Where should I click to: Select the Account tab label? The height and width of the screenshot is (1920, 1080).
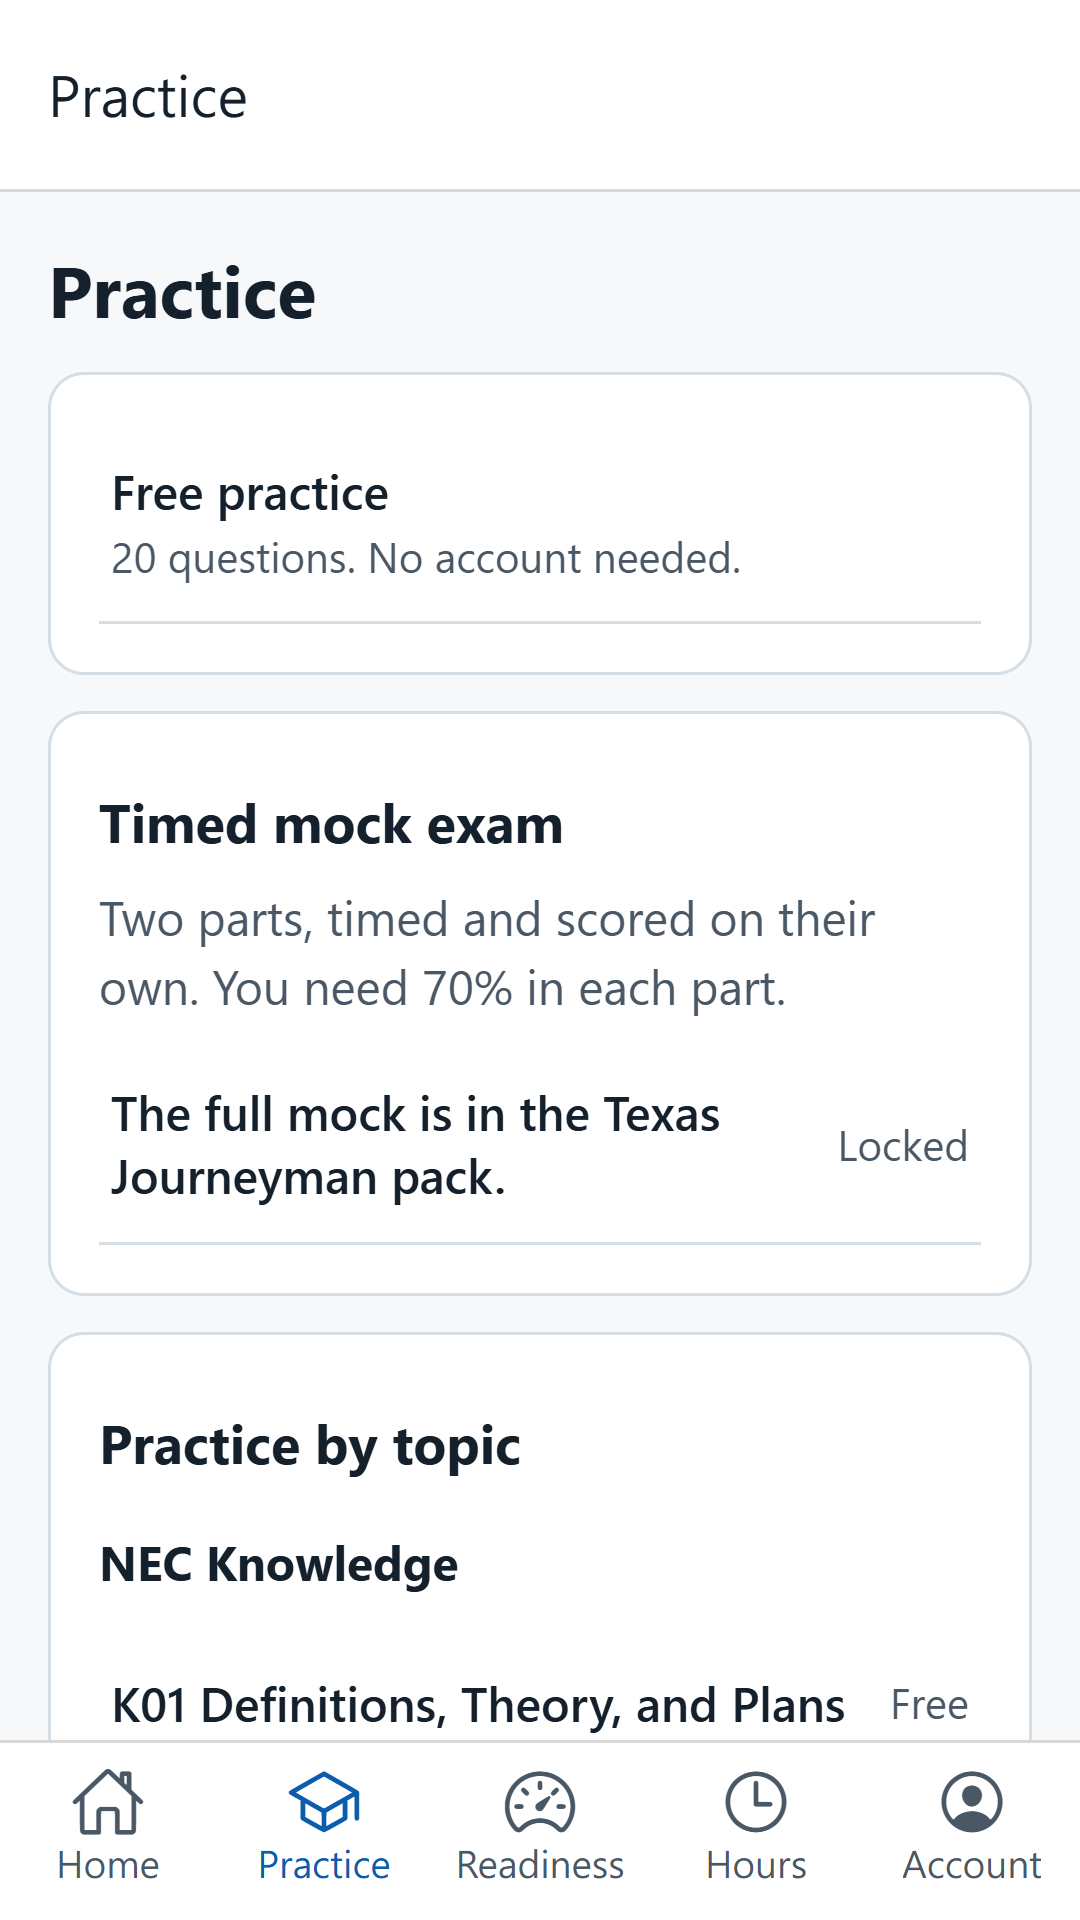coord(972,1865)
